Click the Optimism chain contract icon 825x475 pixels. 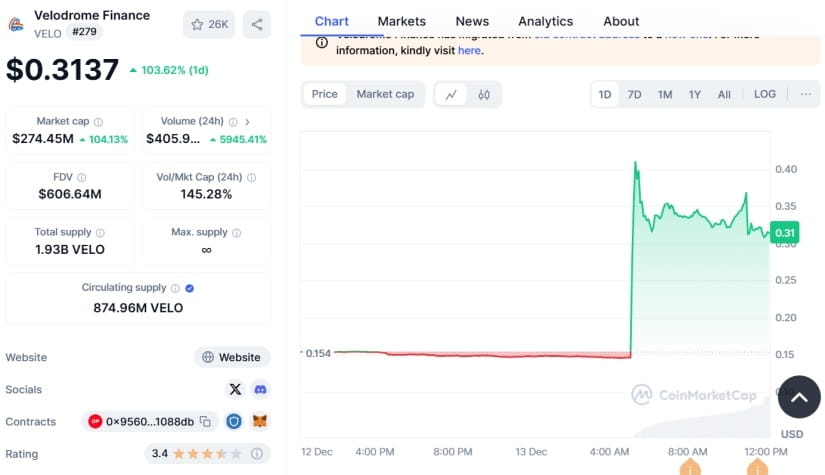[95, 421]
